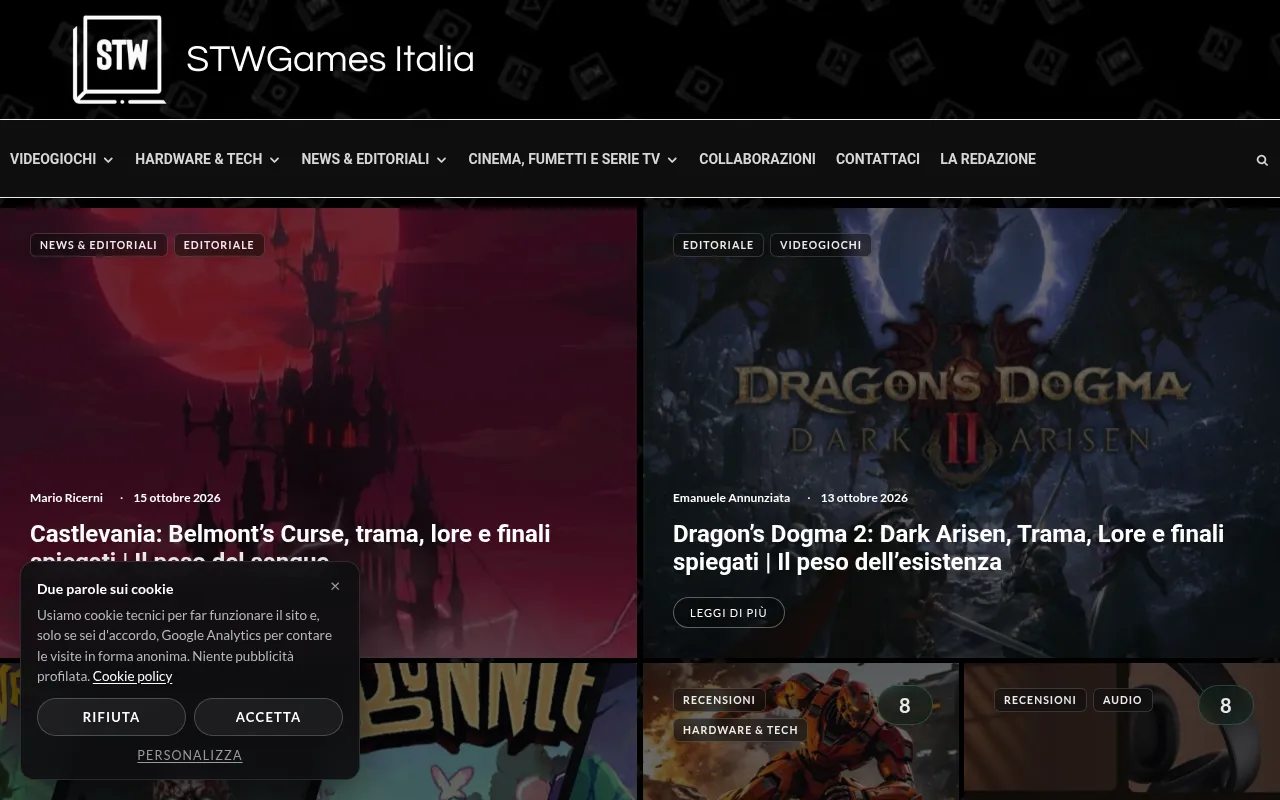This screenshot has height=800, width=1280.
Task: Select Editoriale tag on Dragon's Dogma card
Action: pyautogui.click(x=718, y=245)
